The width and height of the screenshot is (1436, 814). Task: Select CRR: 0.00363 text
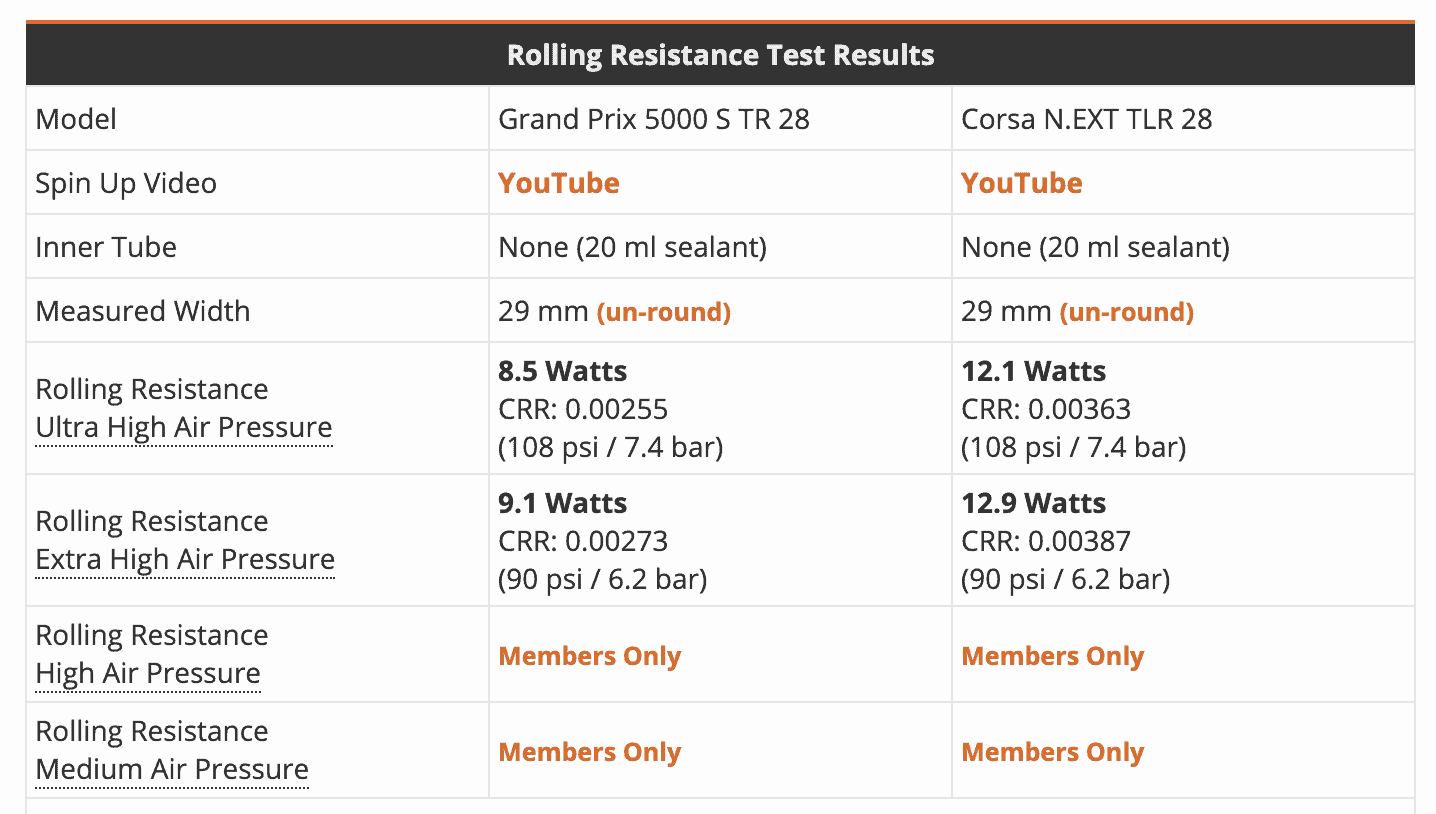[1046, 409]
